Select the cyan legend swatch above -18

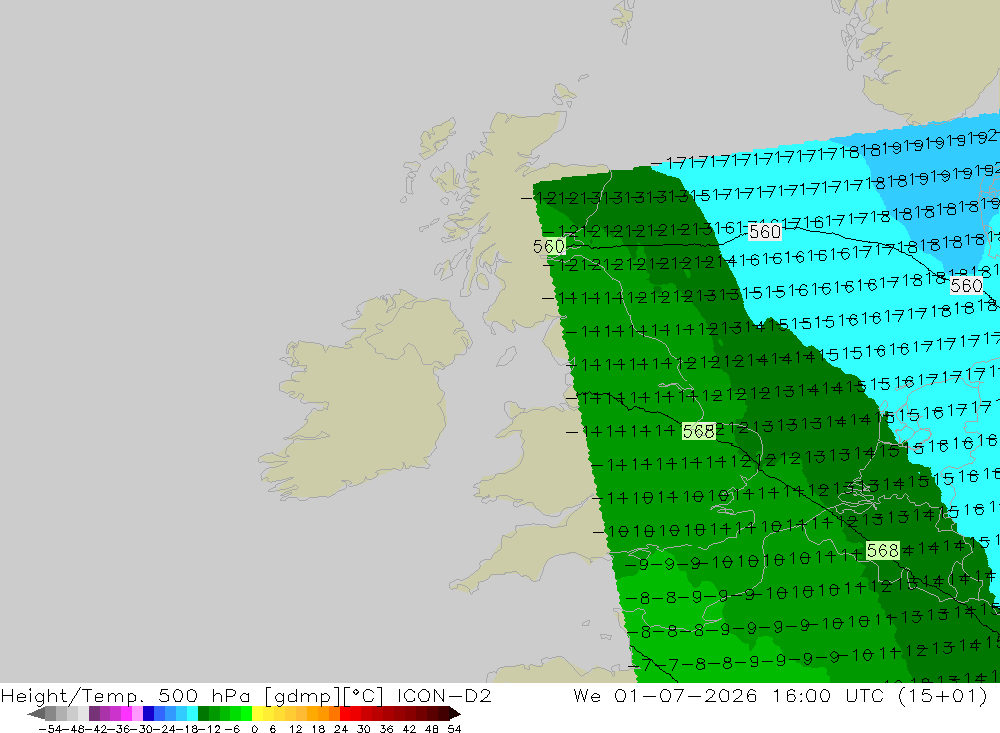click(x=192, y=713)
